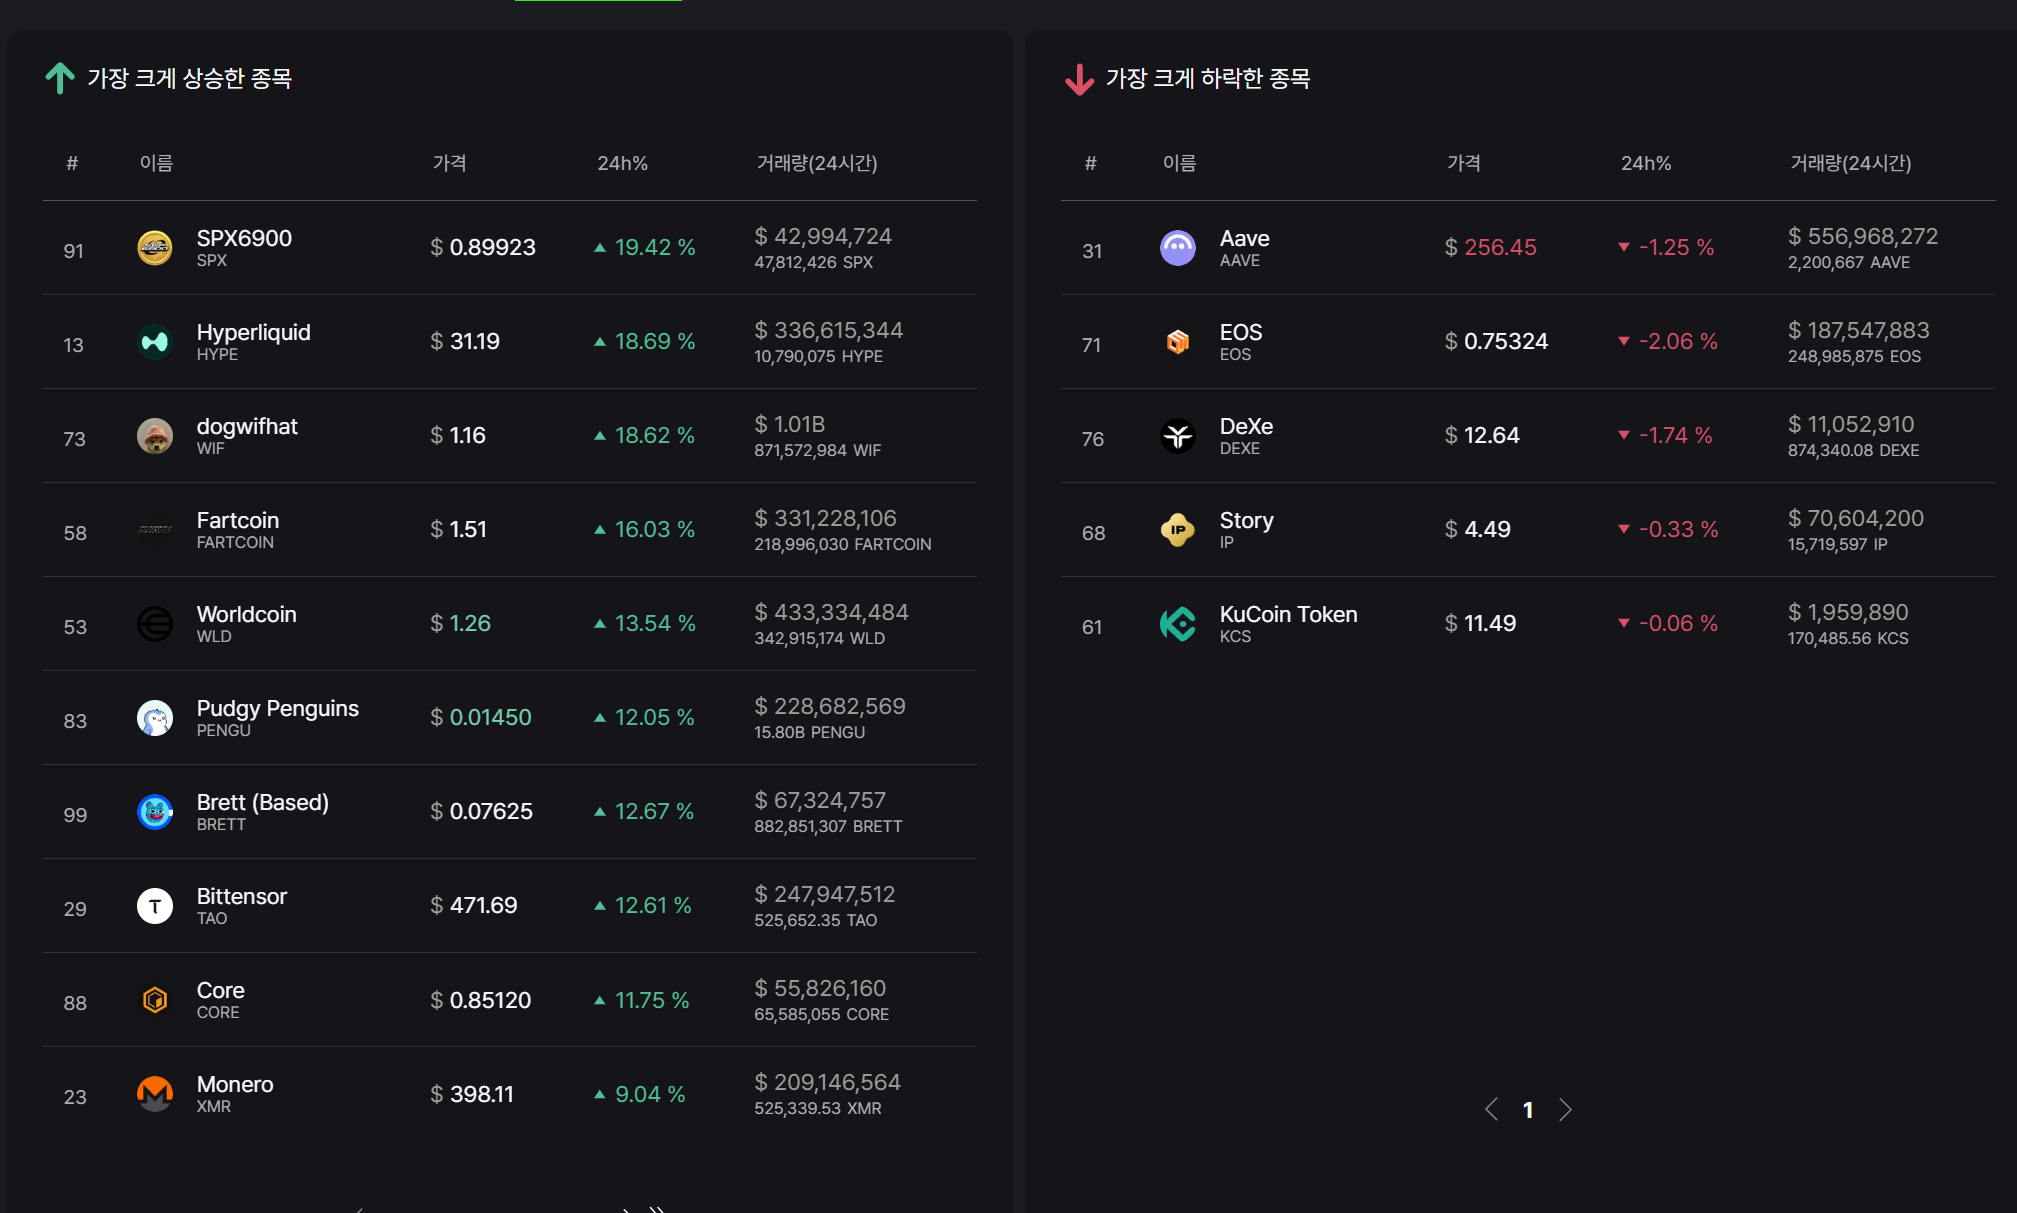Click the Monero coin logo

click(155, 1094)
